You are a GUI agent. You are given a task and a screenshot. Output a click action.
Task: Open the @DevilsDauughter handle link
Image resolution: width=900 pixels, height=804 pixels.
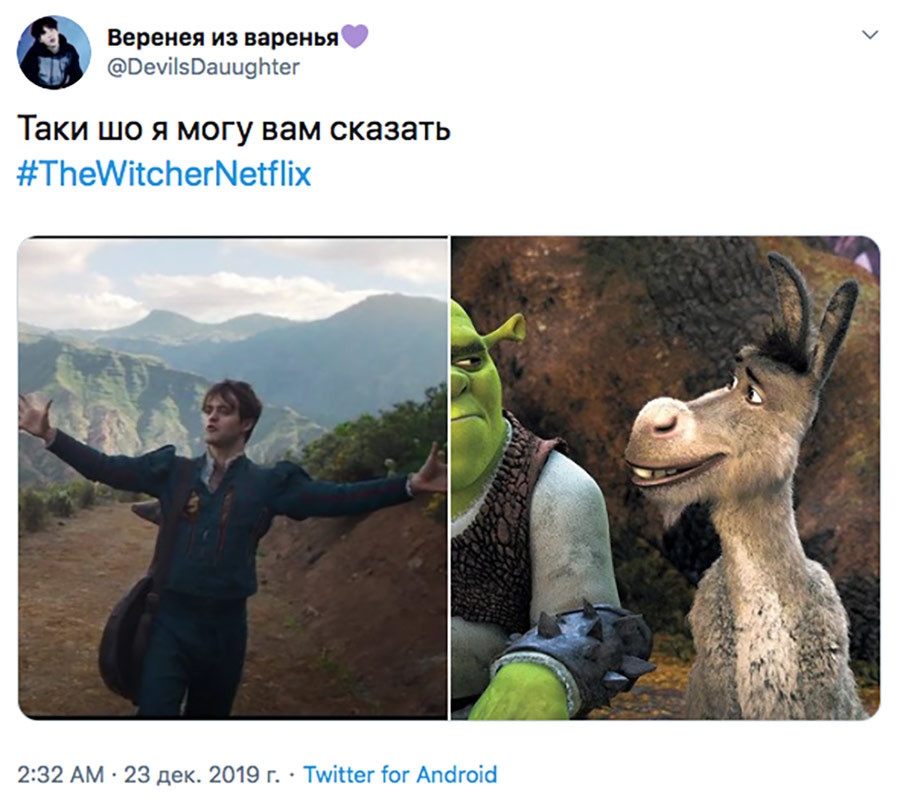(x=203, y=67)
